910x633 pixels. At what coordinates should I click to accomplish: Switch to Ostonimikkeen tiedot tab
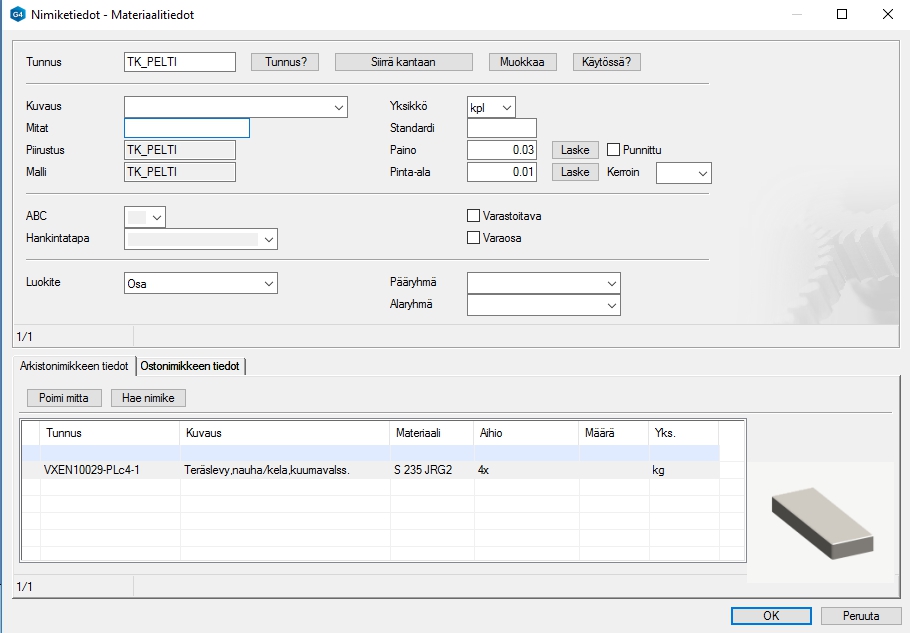coord(190,367)
